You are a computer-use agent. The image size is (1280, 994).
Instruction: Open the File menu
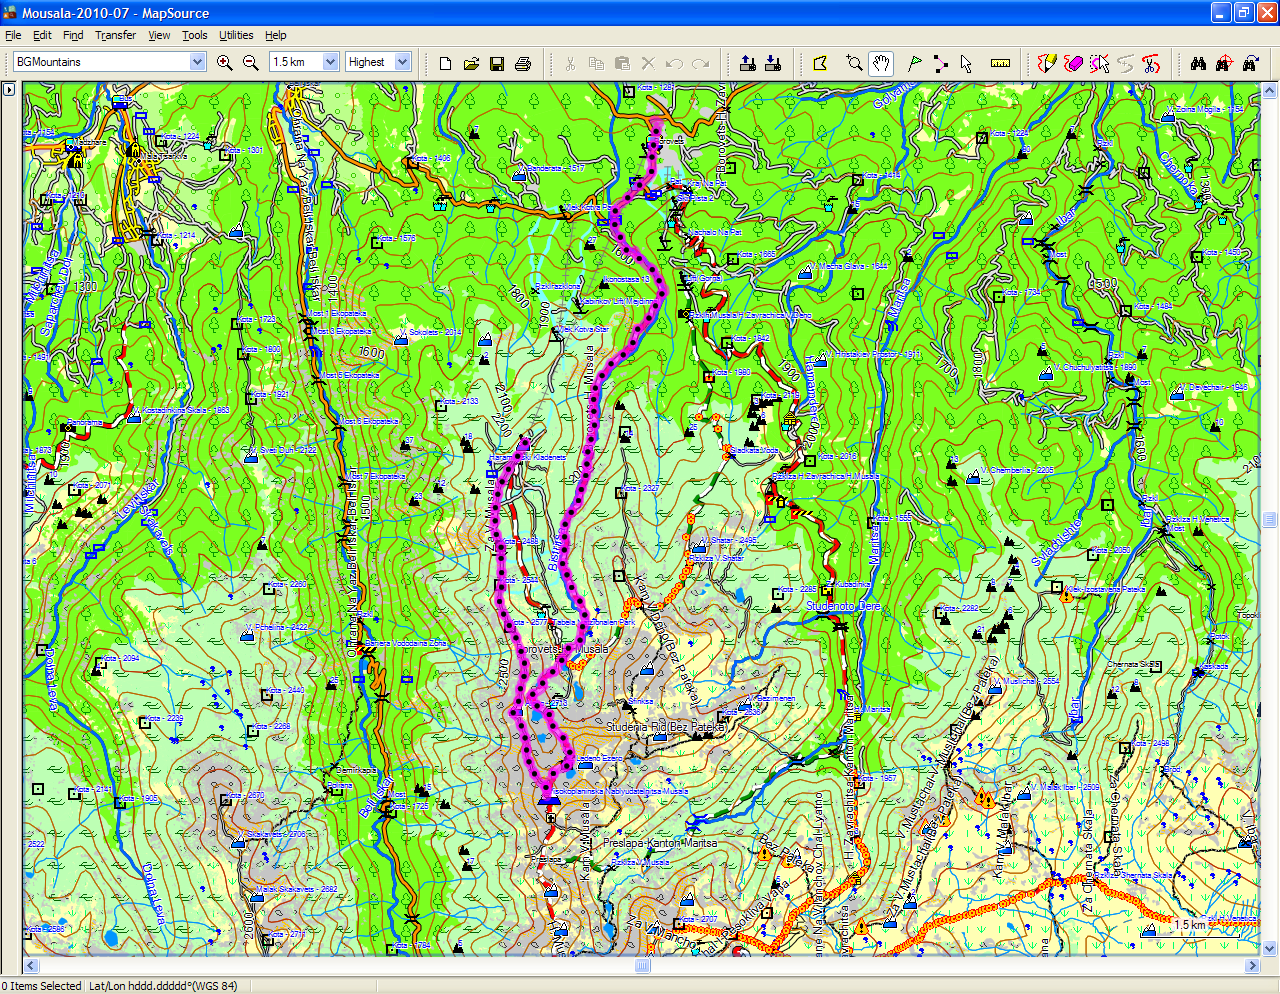click(13, 35)
